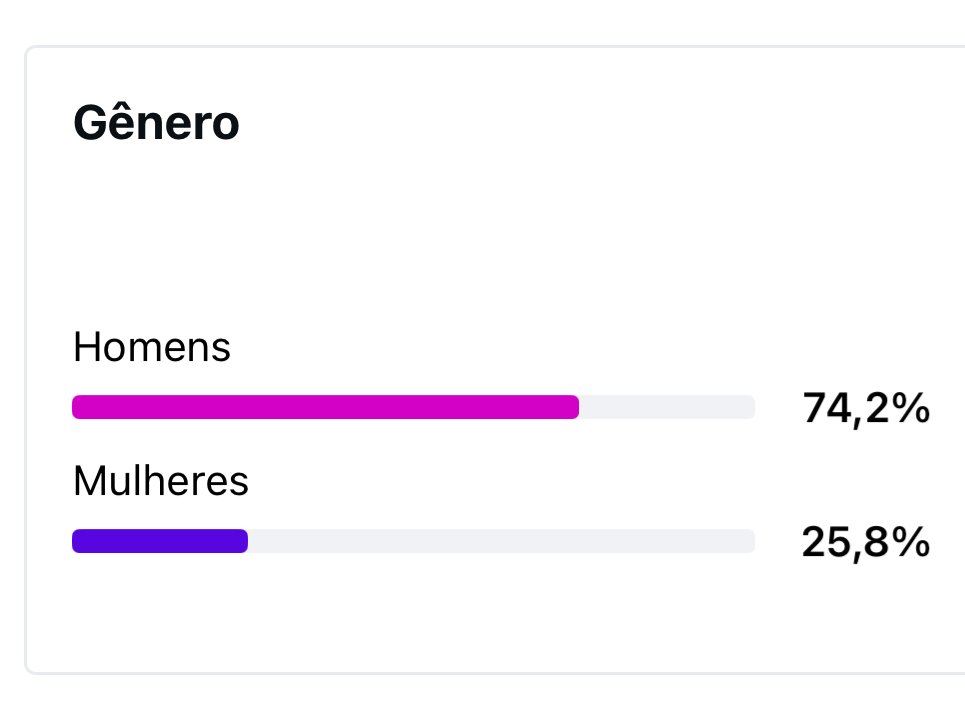965x705 pixels.
Task: Click the middle of the magenta bar
Action: (326, 407)
